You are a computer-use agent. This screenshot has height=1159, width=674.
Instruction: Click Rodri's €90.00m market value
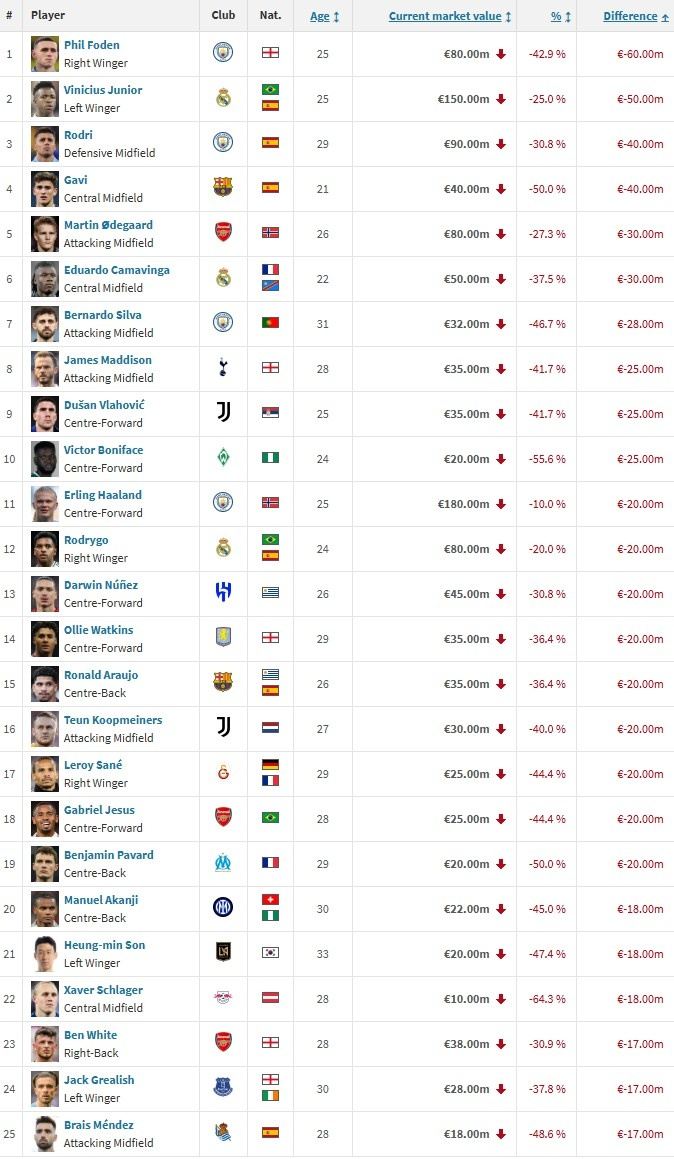pyautogui.click(x=466, y=144)
